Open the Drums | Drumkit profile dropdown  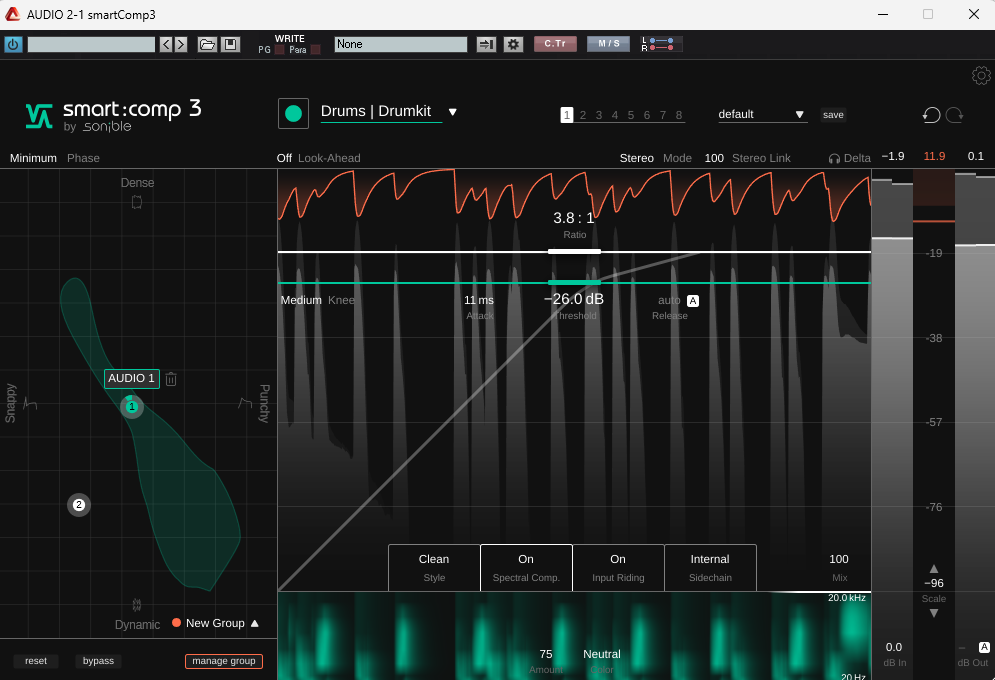(452, 112)
